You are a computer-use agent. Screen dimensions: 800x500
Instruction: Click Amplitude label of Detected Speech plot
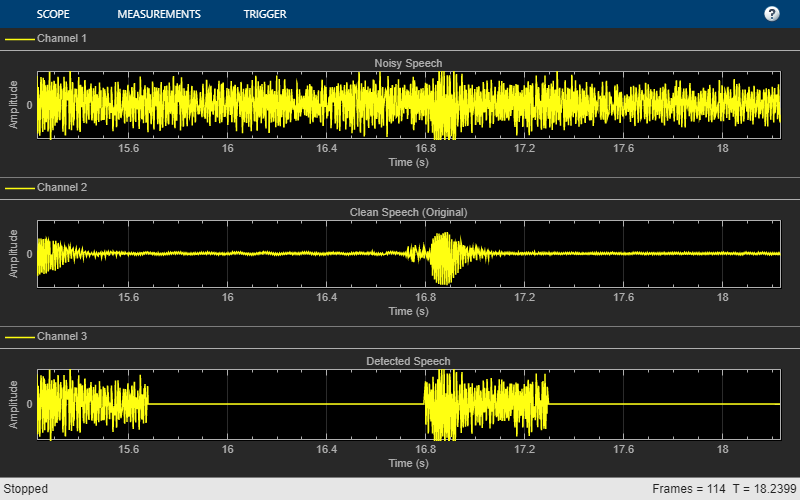click(x=14, y=404)
